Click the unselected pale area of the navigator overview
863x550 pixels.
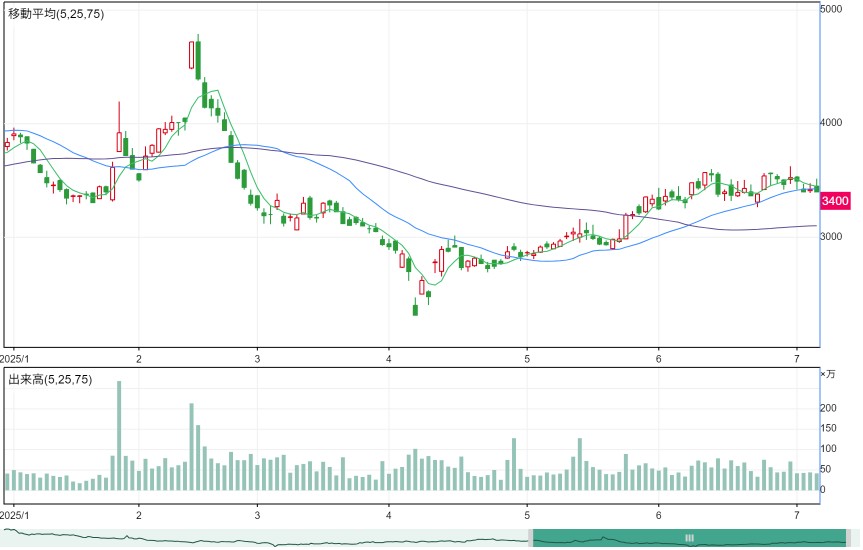(x=264, y=538)
